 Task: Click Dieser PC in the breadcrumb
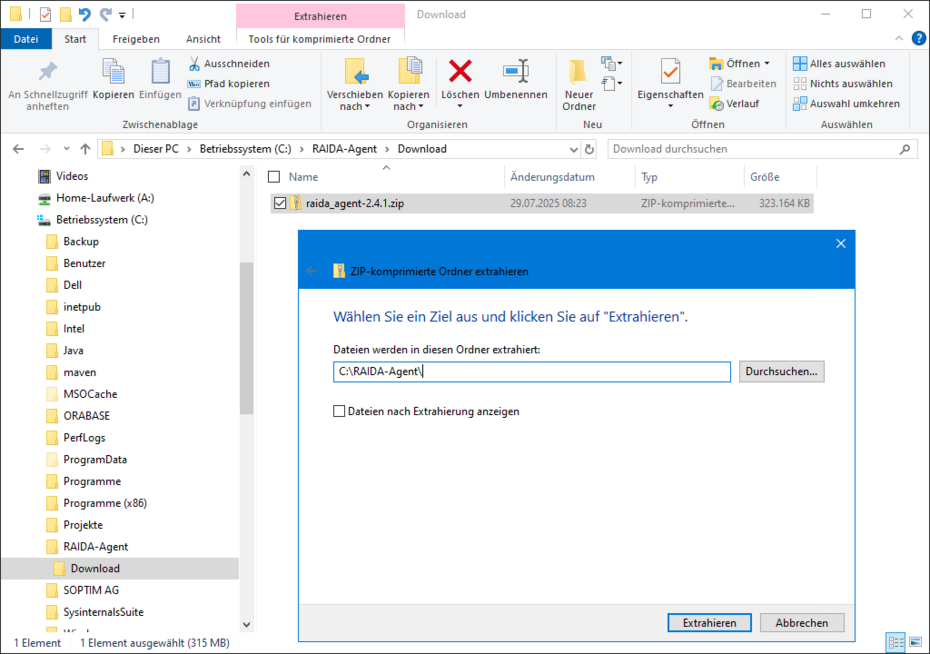[x=156, y=149]
